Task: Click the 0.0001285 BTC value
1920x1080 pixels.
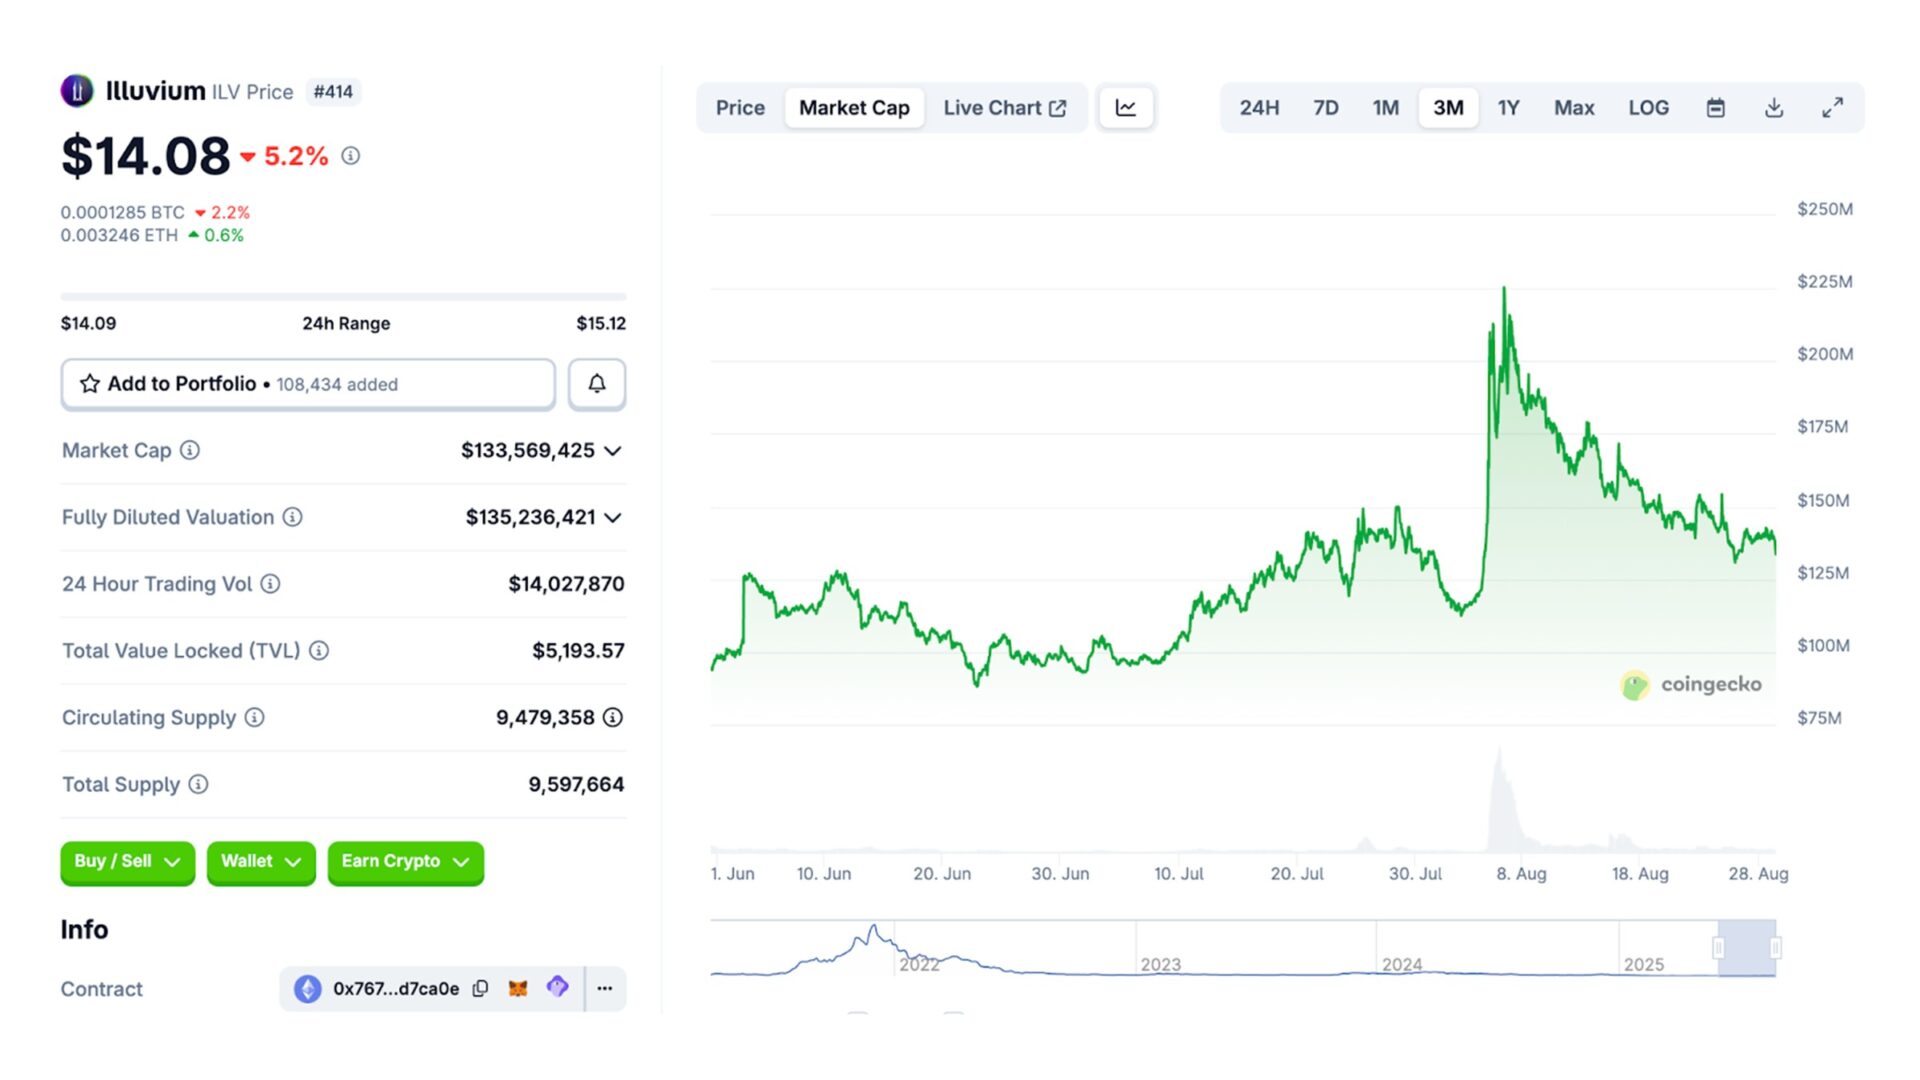Action: coord(123,213)
